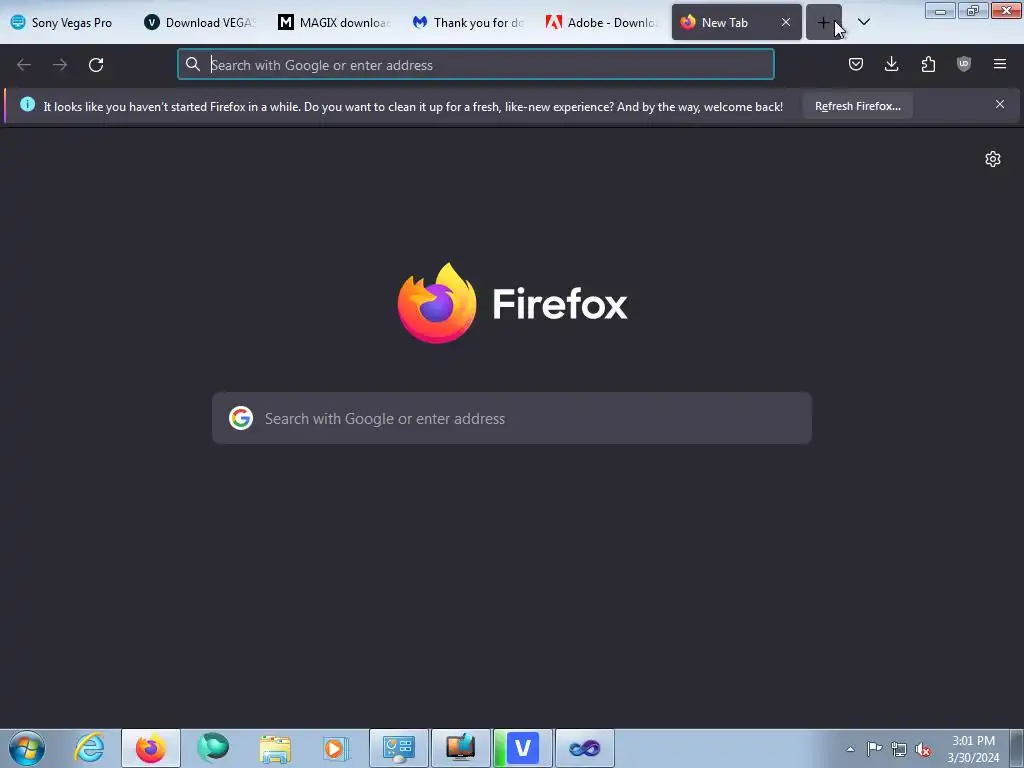The height and width of the screenshot is (768, 1024).
Task: Open the infinity logo taskbar application
Action: coord(585,748)
